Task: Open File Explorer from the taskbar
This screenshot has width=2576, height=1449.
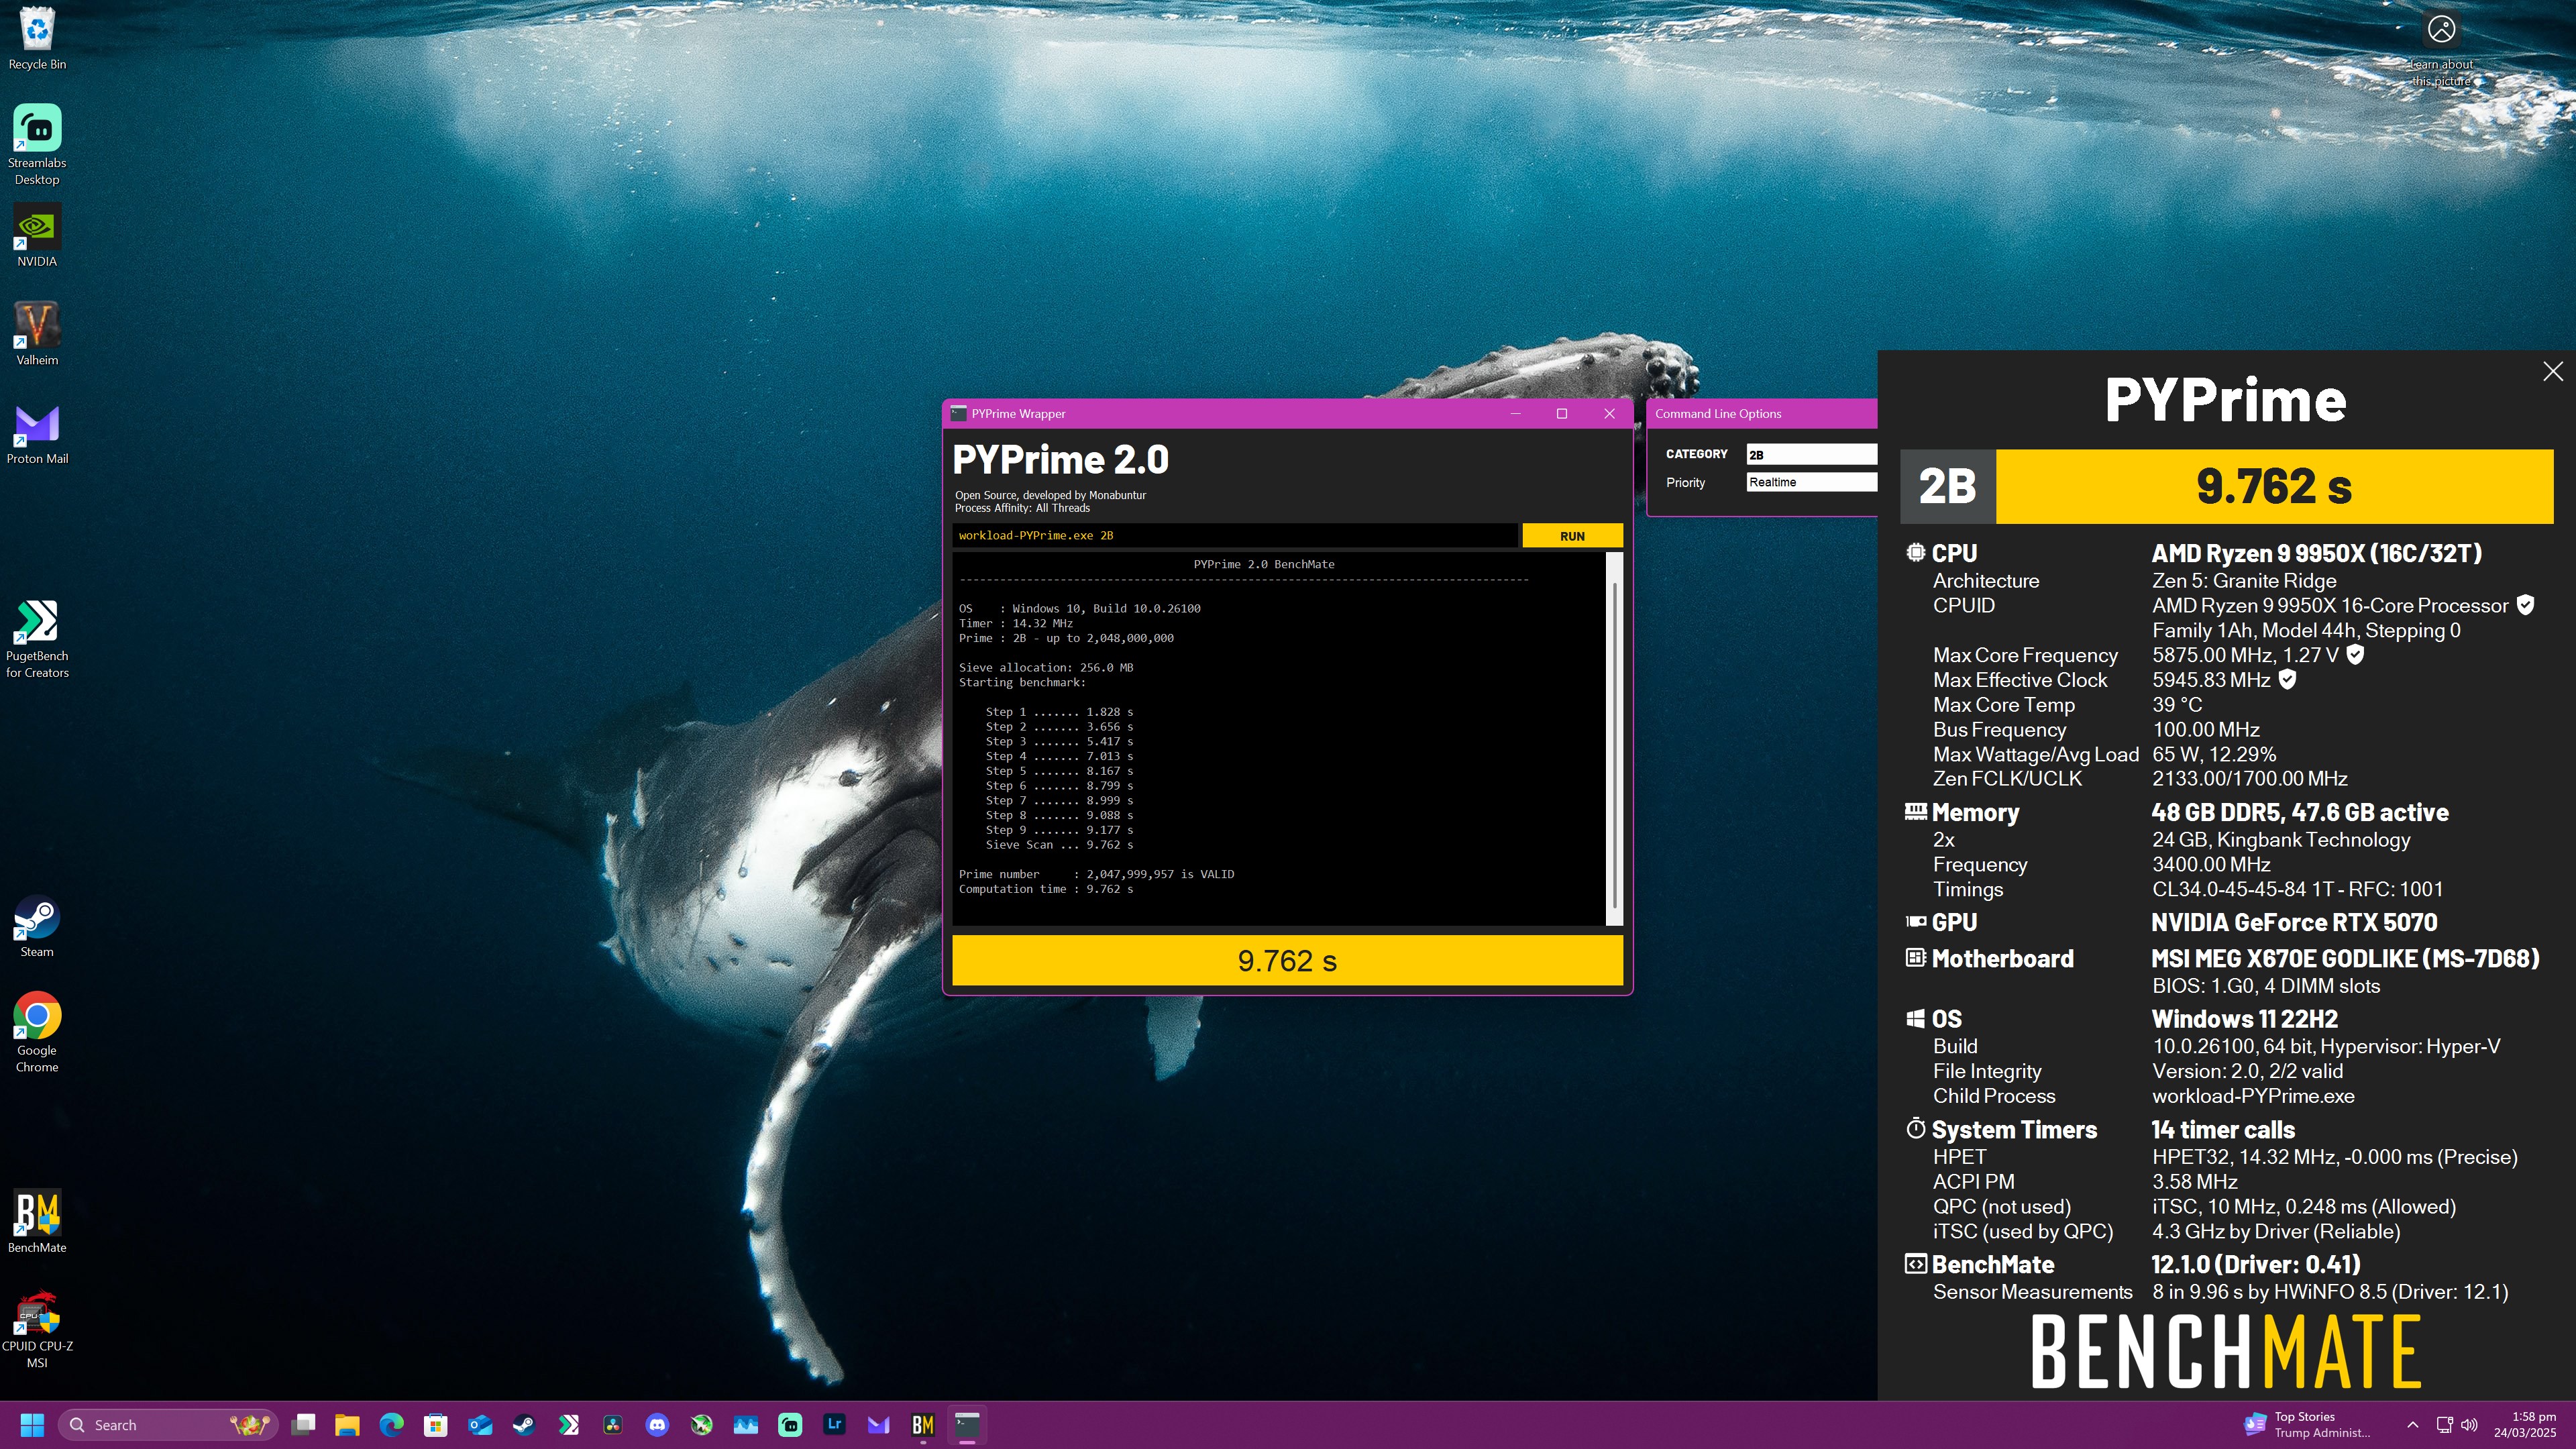Action: (x=347, y=1424)
